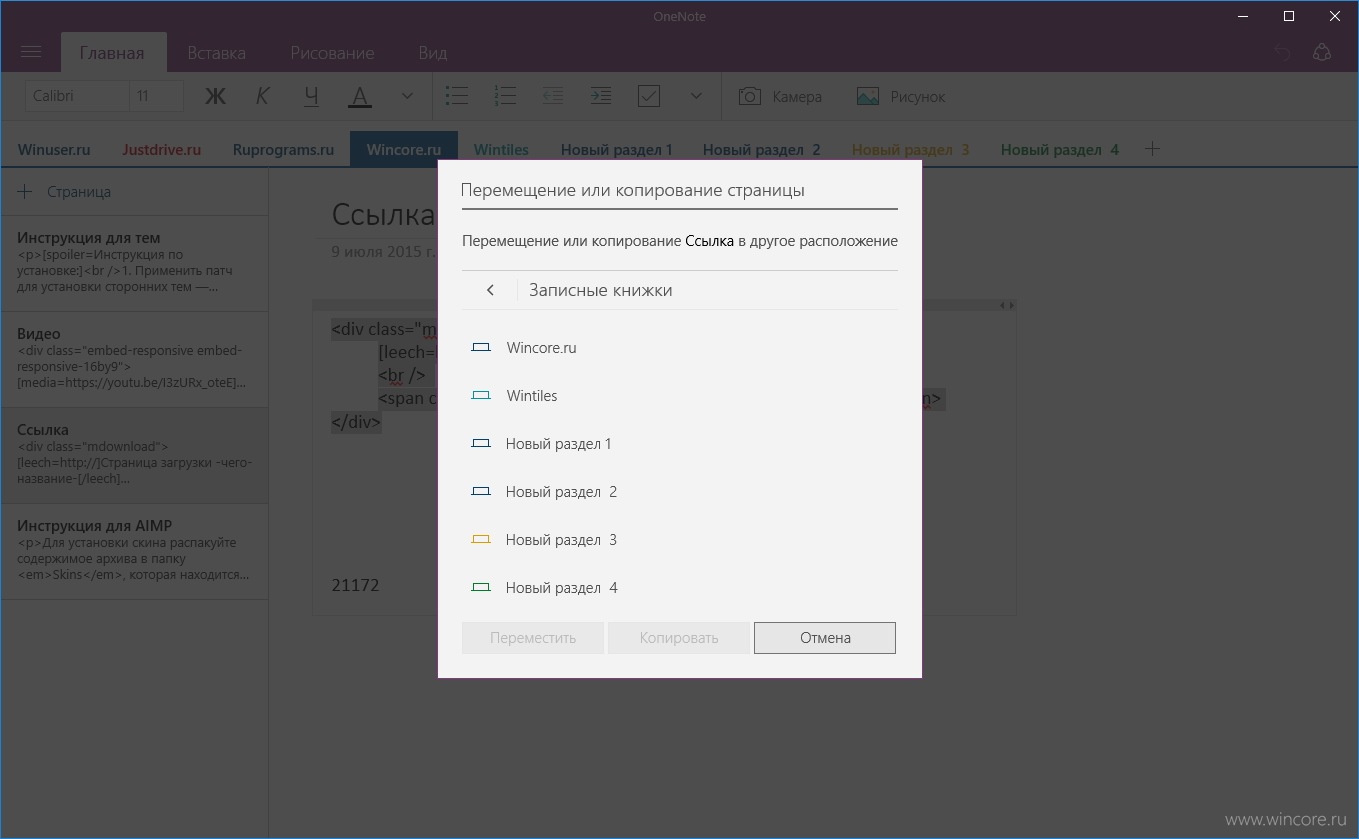Switch to the Главная ribbon tab
Image resolution: width=1359 pixels, height=839 pixels.
click(x=112, y=53)
